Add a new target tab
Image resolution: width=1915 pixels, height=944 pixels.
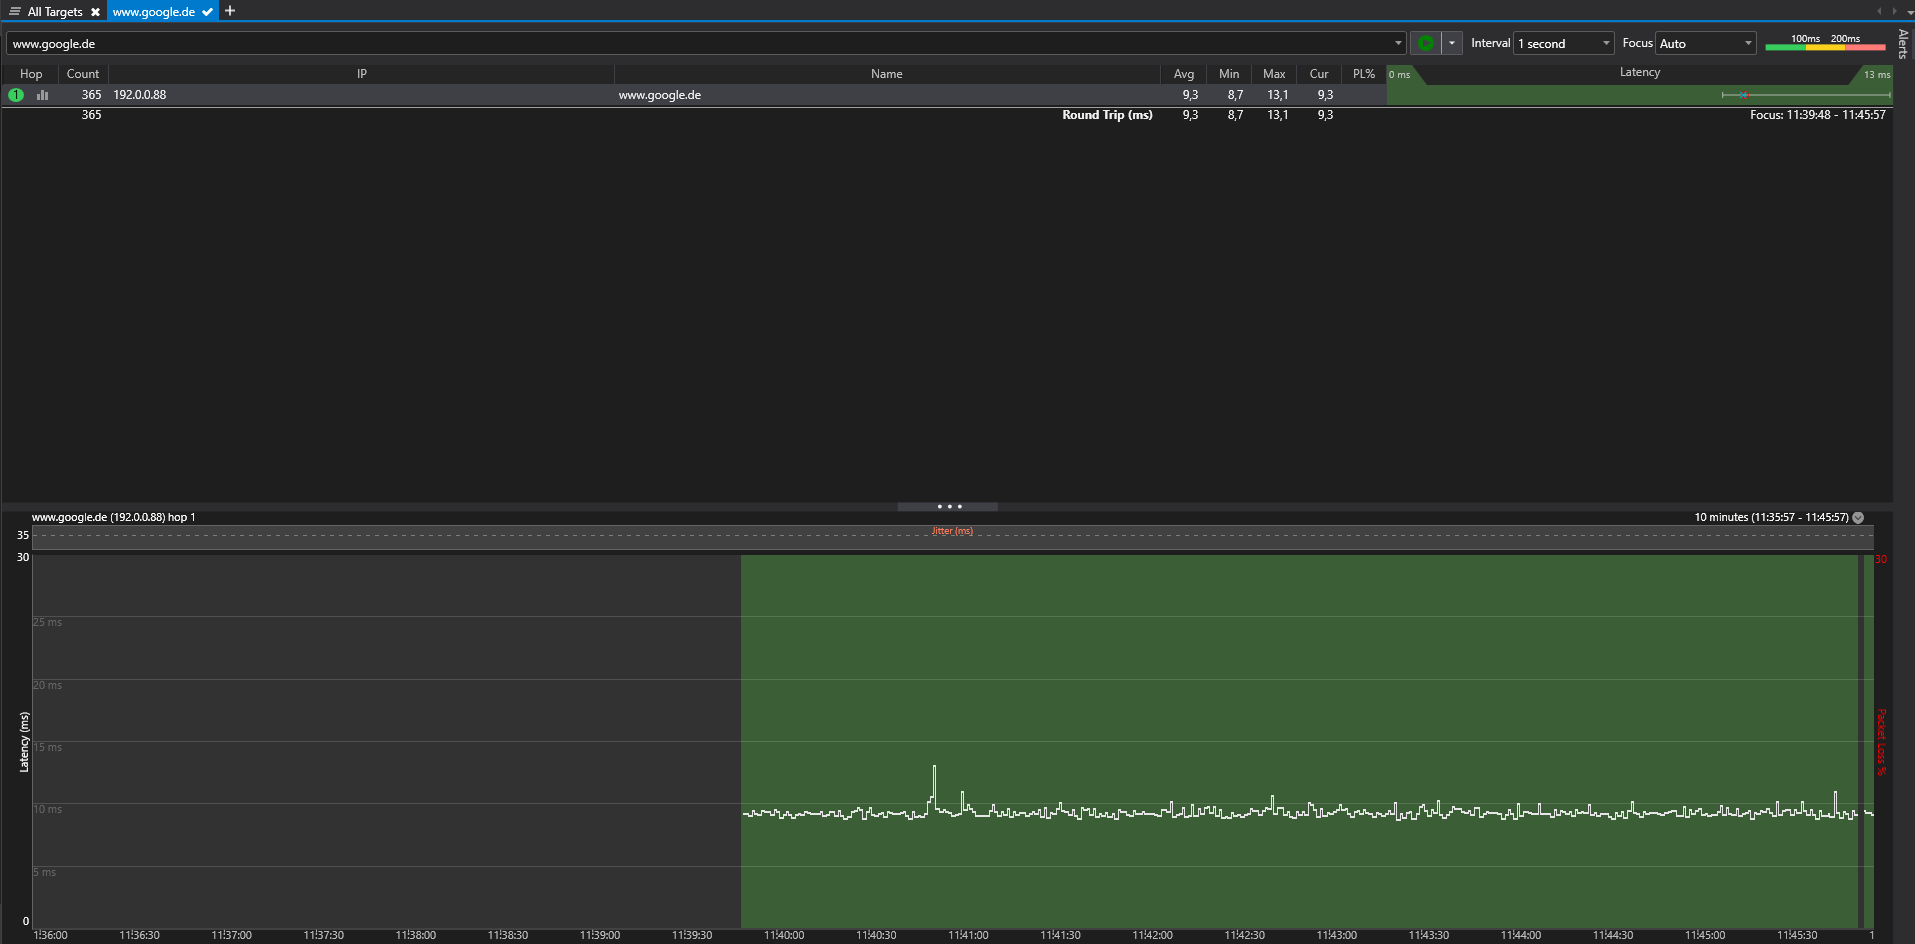click(230, 11)
